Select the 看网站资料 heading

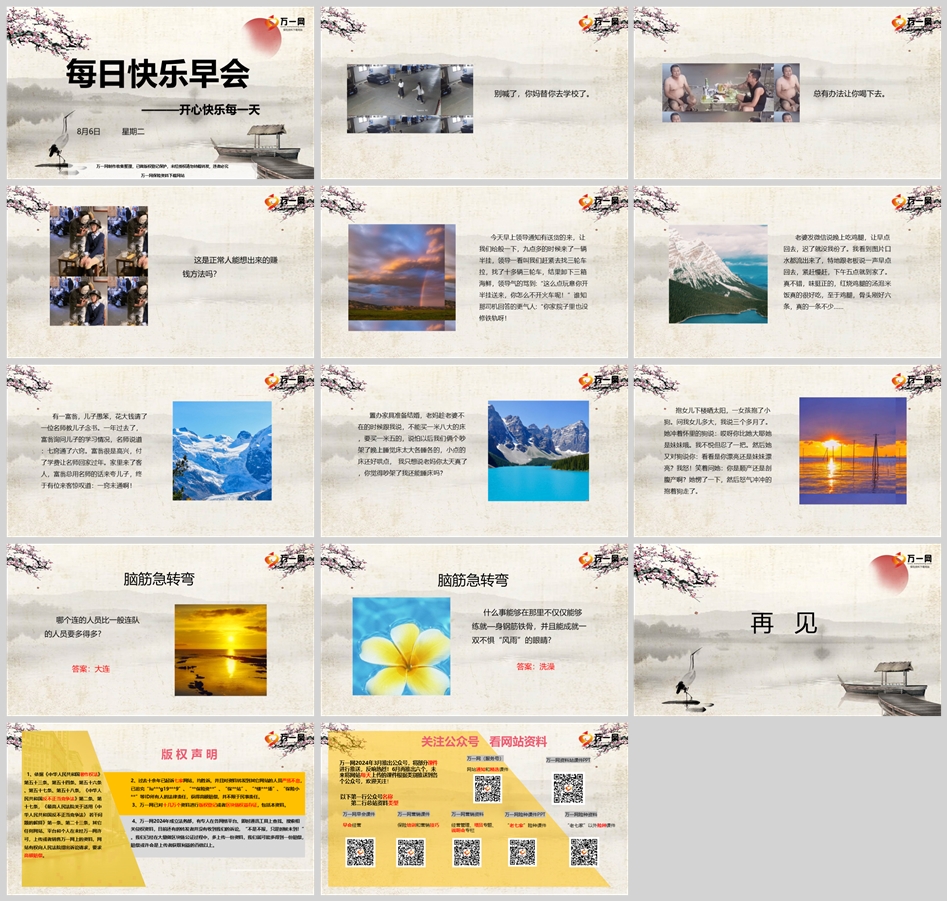coord(518,741)
